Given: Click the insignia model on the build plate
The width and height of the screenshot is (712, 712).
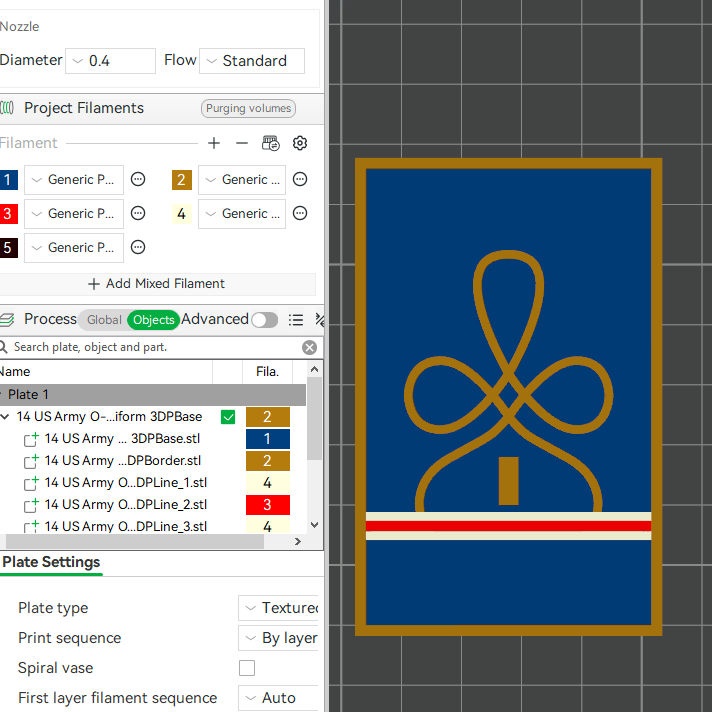Looking at the screenshot, I should coord(508,397).
